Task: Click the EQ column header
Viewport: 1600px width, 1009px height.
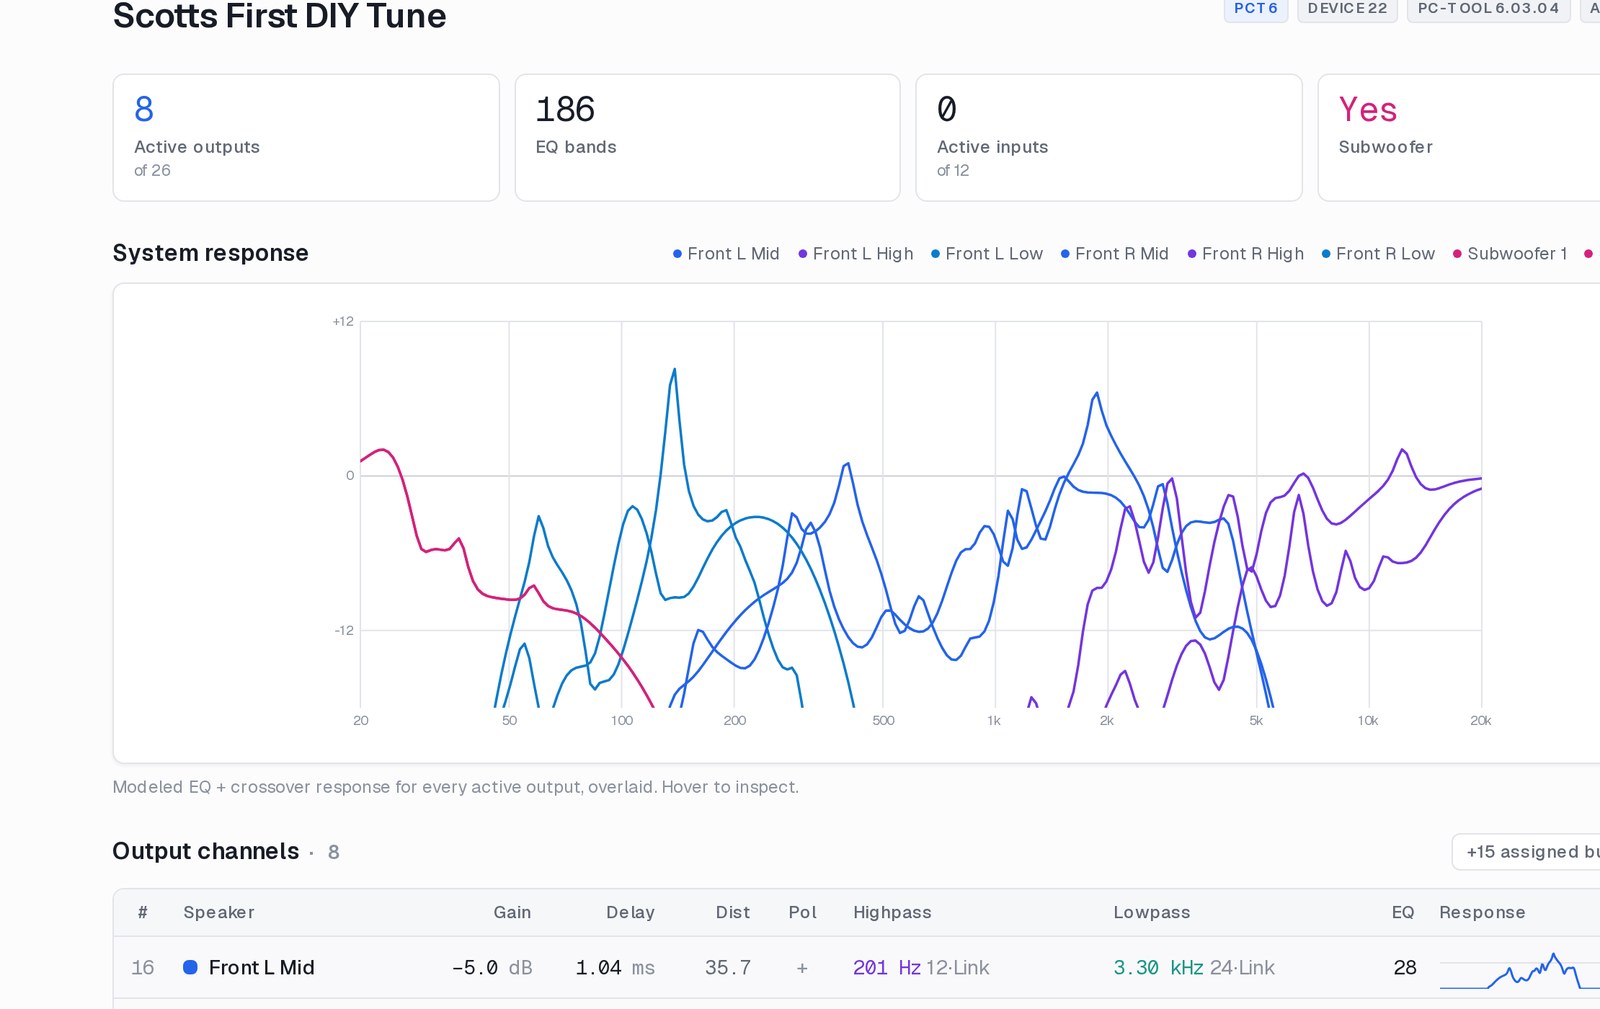Action: [1403, 912]
